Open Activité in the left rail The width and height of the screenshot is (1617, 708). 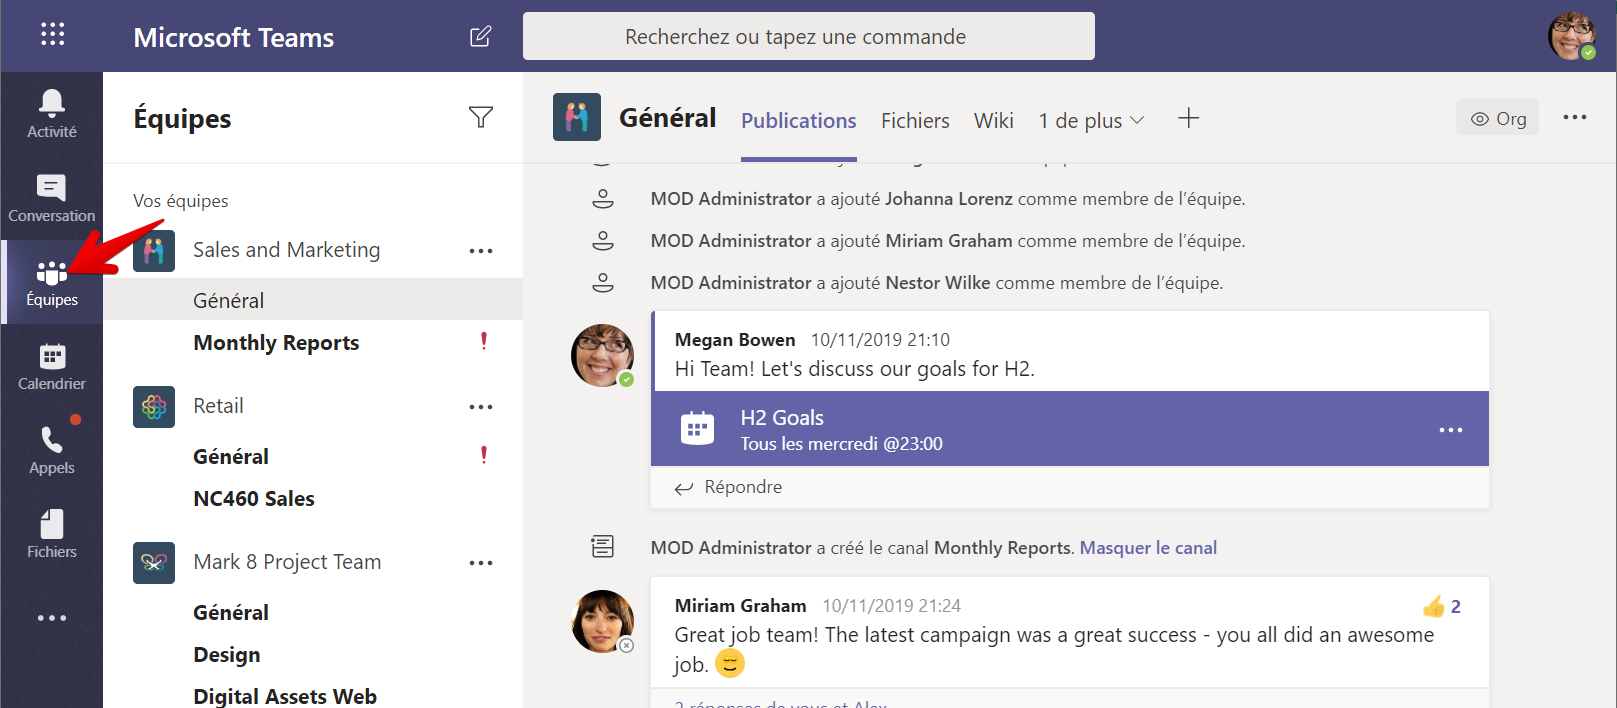coord(52,113)
